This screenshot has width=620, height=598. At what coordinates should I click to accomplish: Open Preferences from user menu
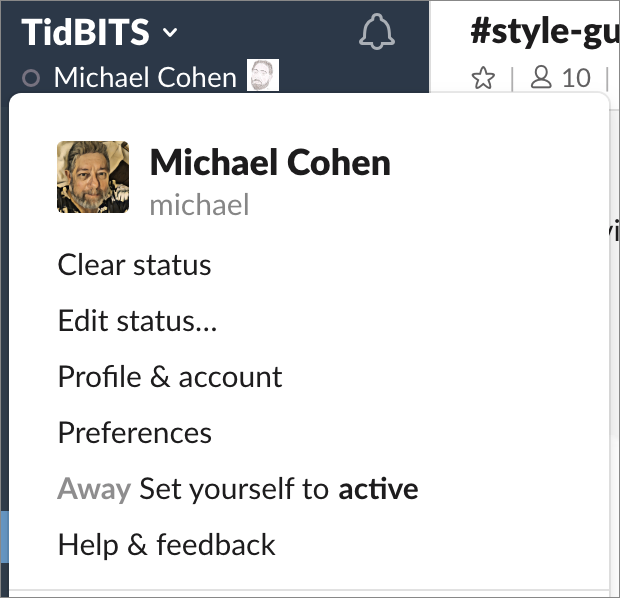[x=135, y=432]
